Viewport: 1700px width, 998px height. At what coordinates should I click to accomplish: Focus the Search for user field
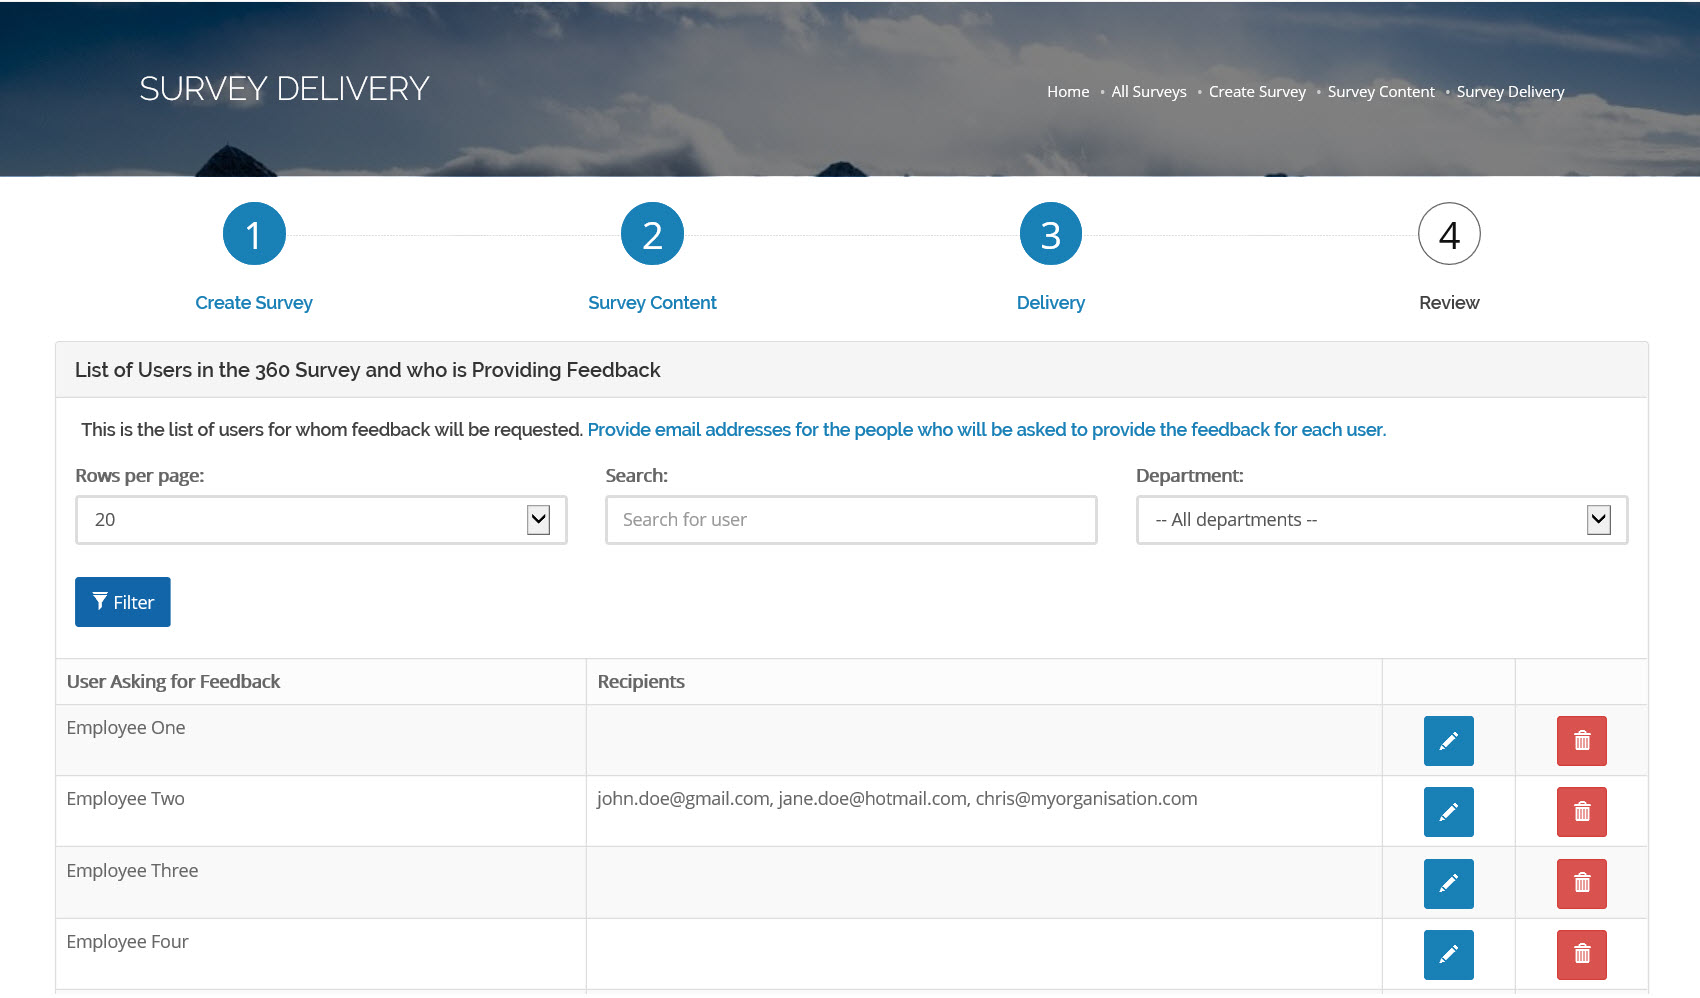850,520
